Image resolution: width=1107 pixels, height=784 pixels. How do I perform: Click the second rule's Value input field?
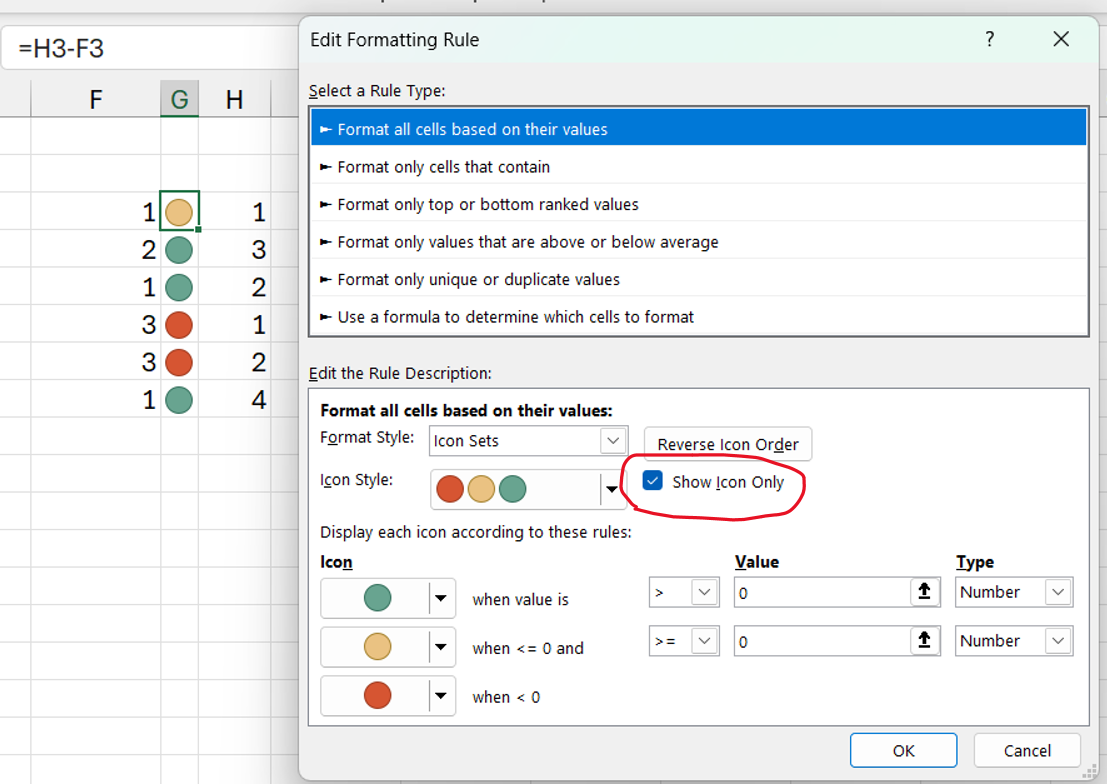(x=822, y=641)
